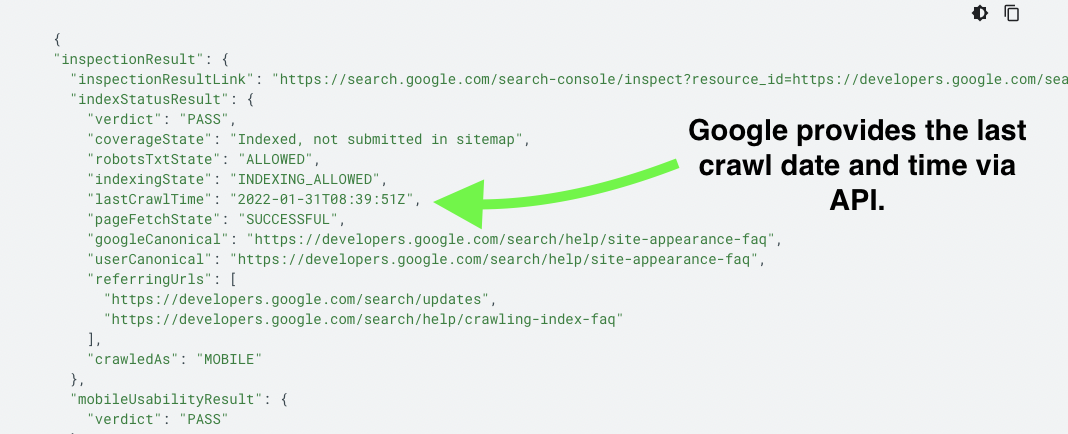Image resolution: width=1068 pixels, height=434 pixels.
Task: Select the lastCrawlTime timestamp value
Action: [x=321, y=199]
